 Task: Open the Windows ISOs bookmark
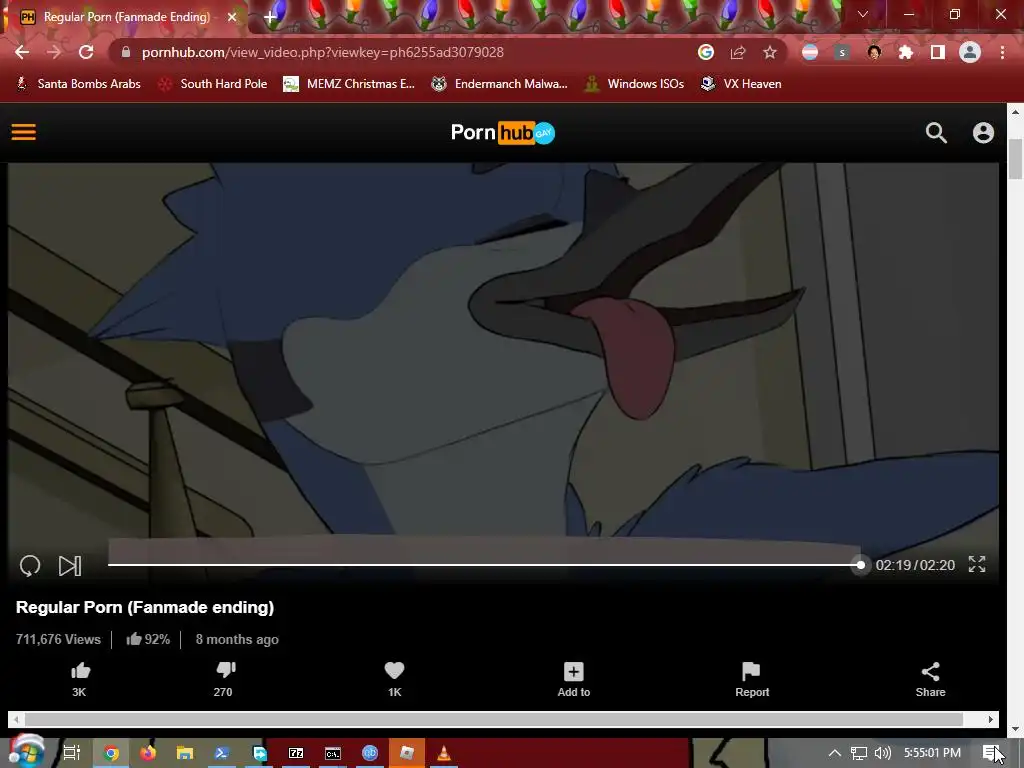(634, 84)
